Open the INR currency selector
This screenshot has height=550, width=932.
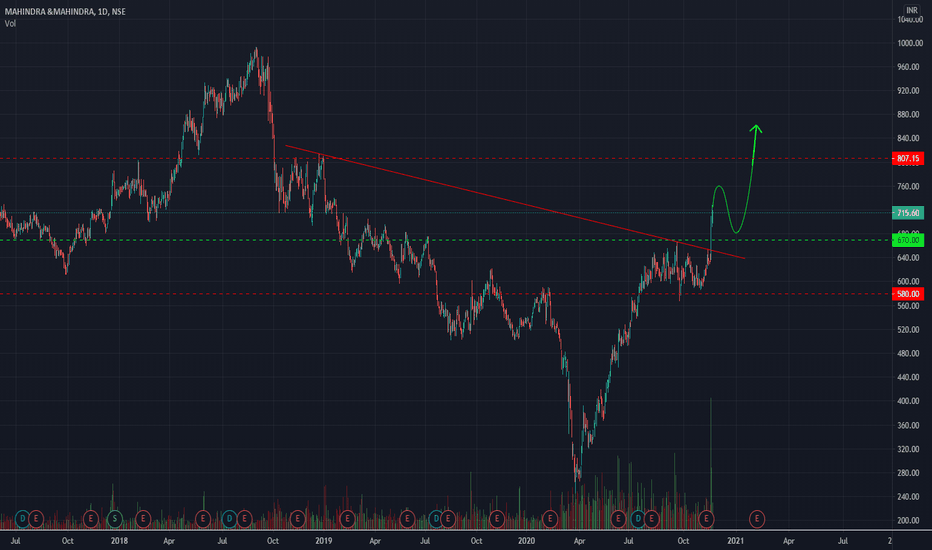tap(911, 10)
